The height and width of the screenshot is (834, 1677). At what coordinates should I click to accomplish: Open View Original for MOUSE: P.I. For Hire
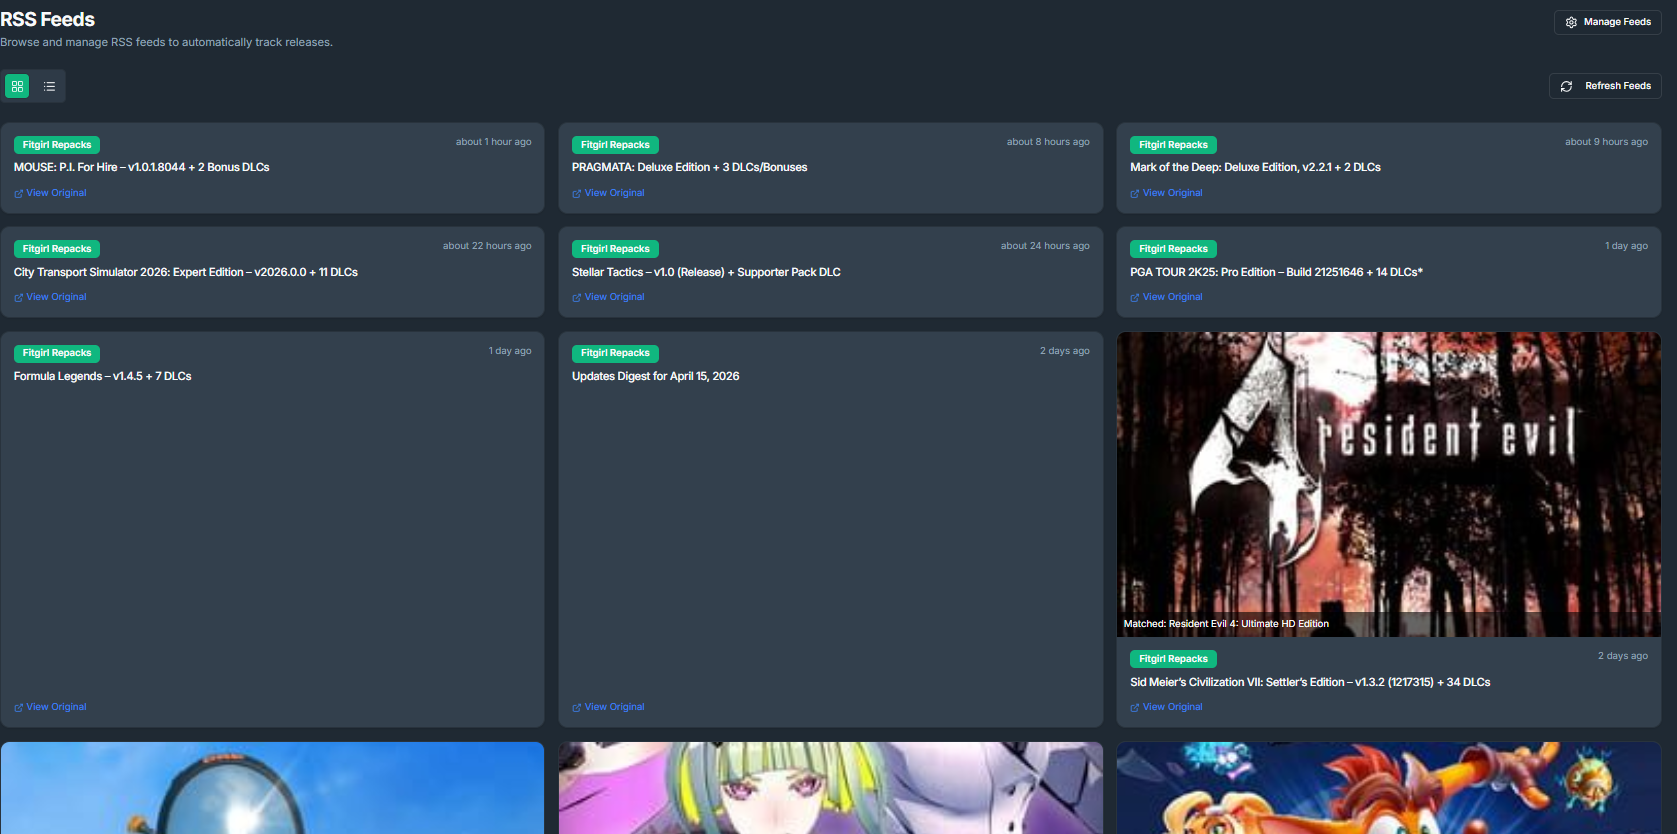point(50,193)
